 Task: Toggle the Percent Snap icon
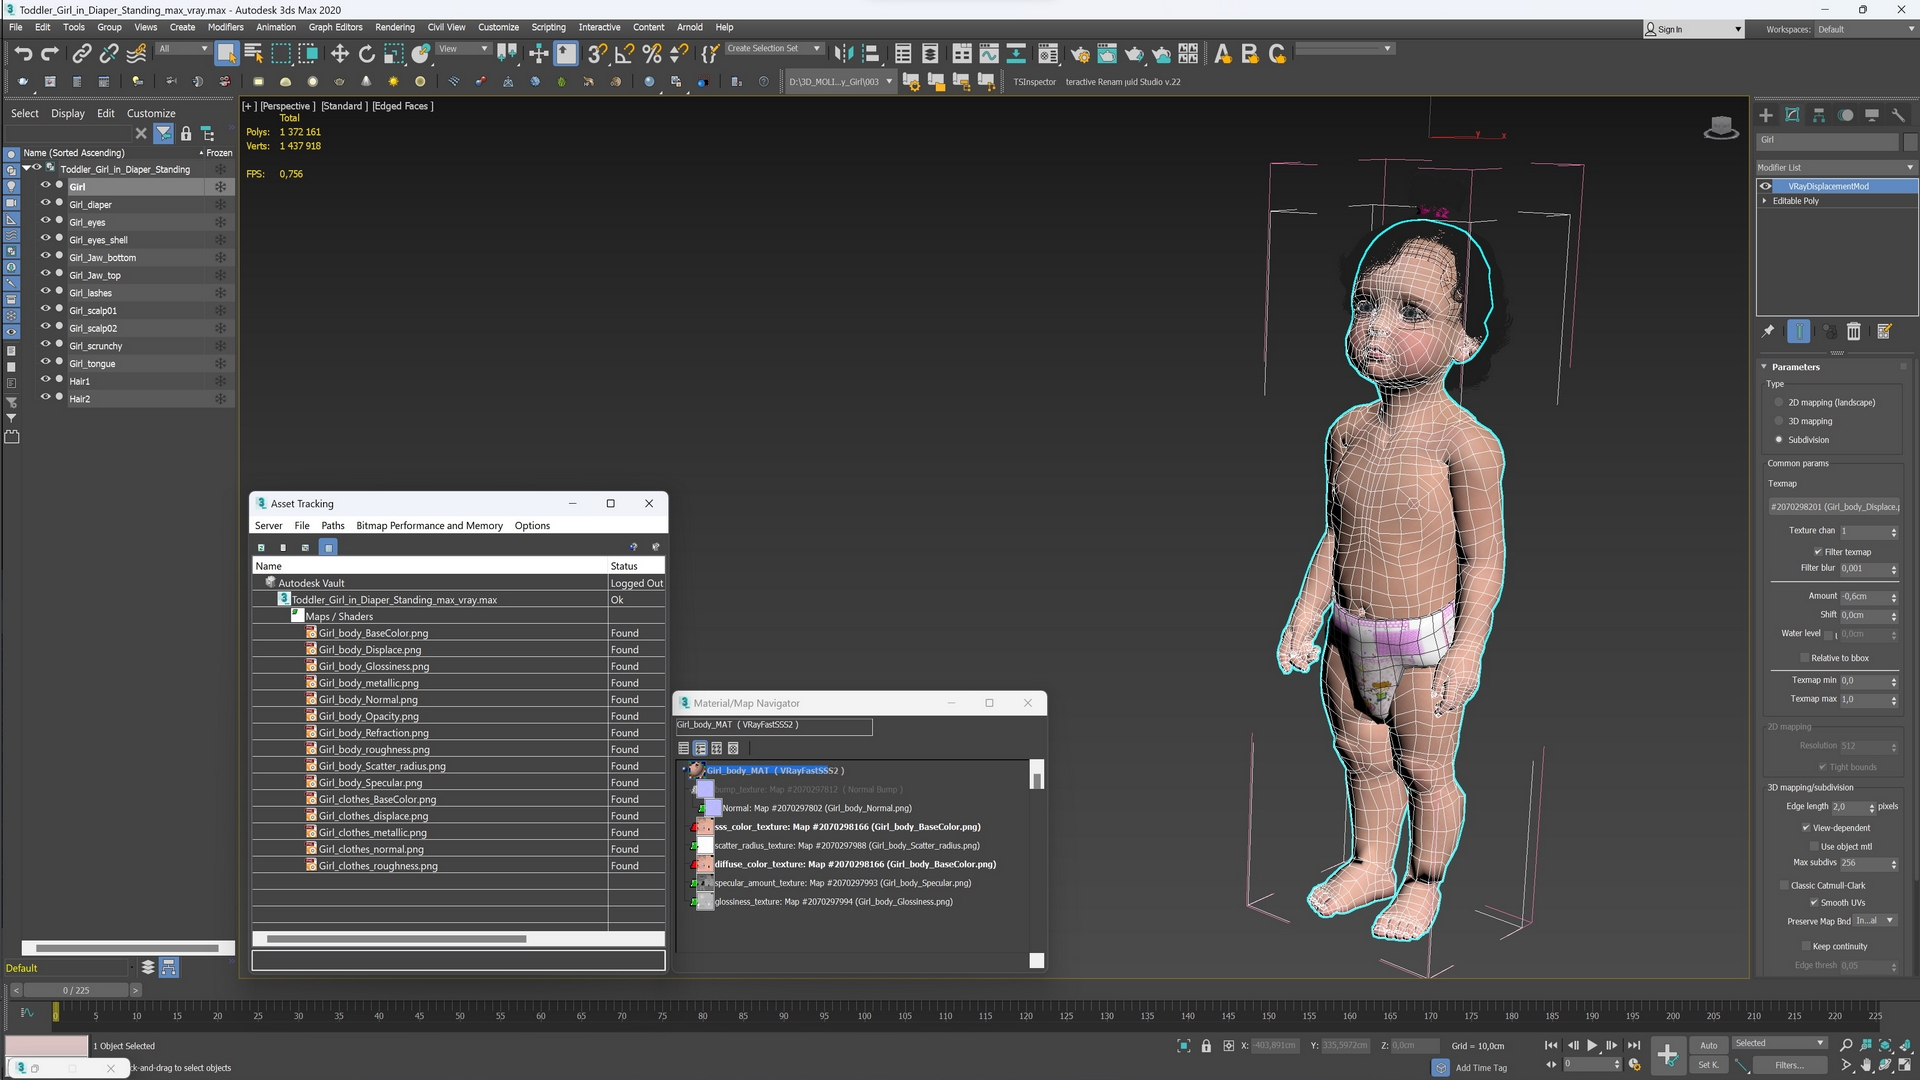click(652, 53)
